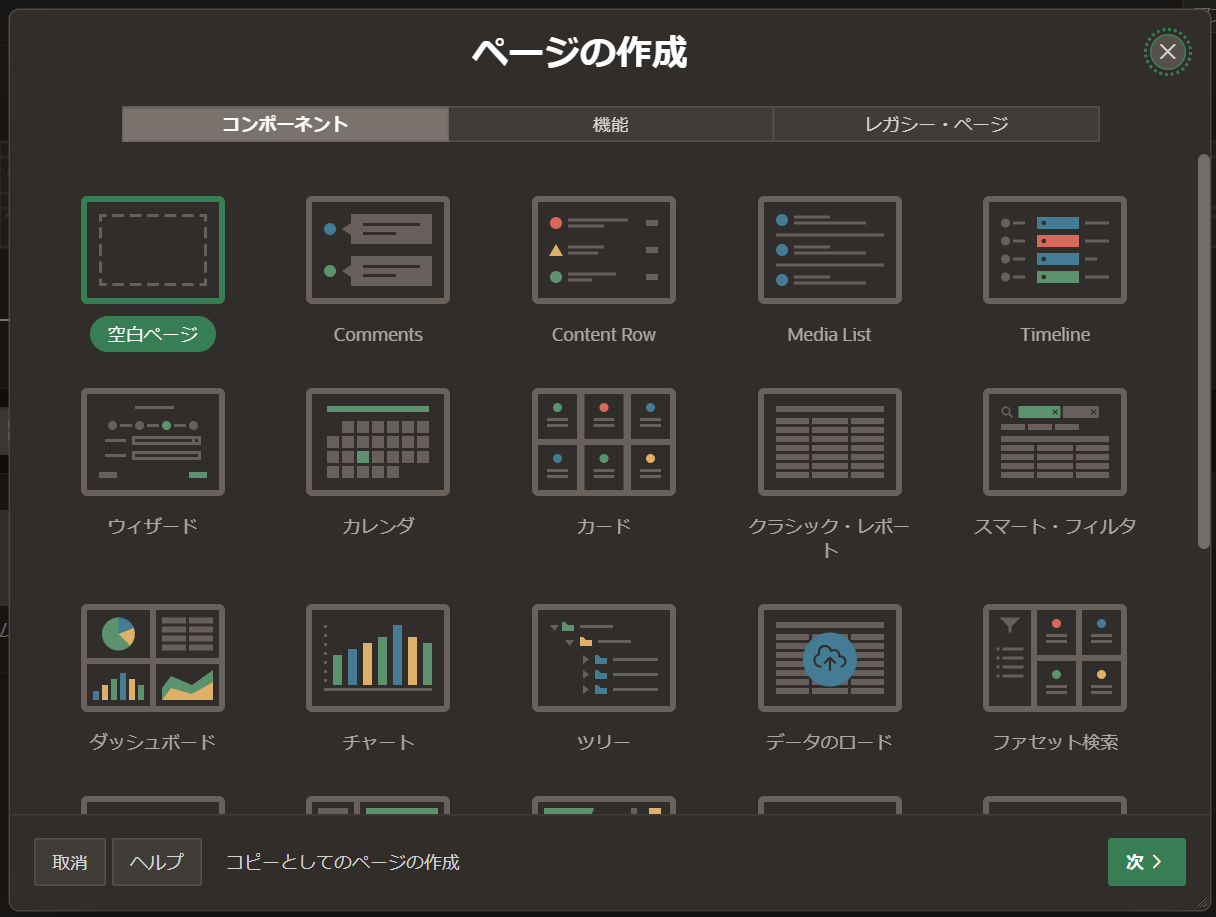Click the カード label text
Viewport: 1216px width, 917px height.
604,526
